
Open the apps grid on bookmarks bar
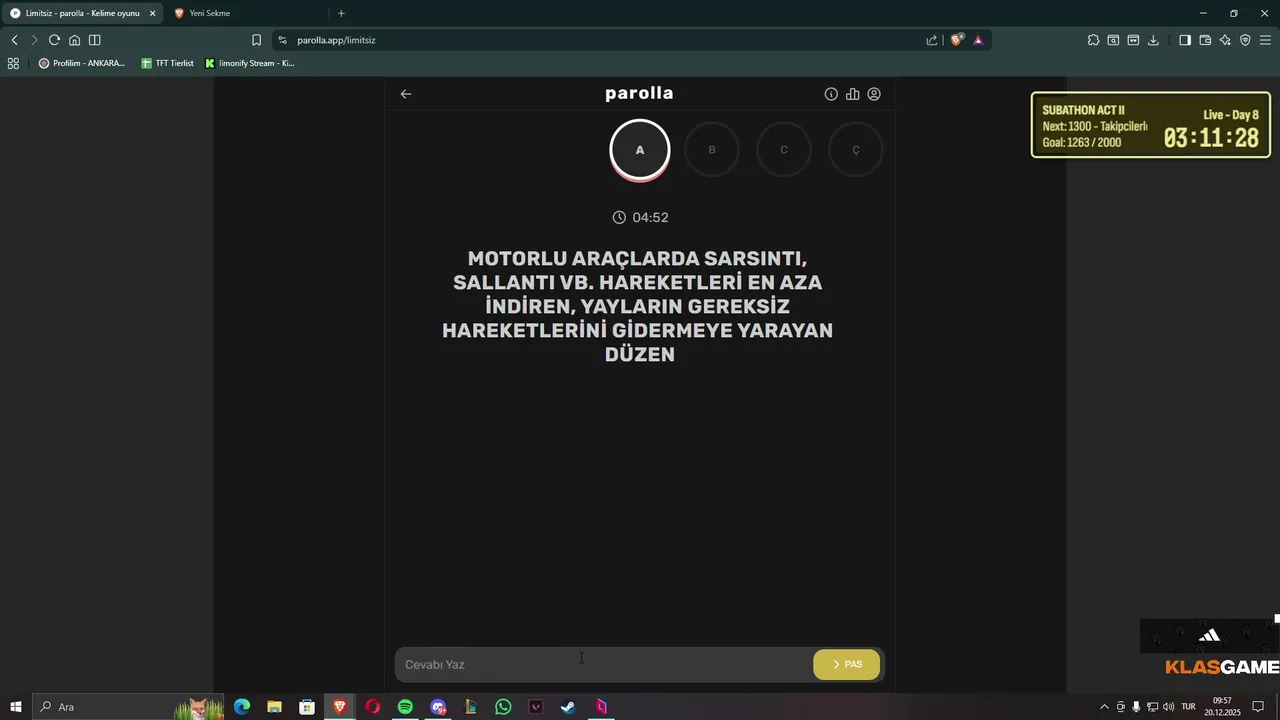[x=13, y=63]
